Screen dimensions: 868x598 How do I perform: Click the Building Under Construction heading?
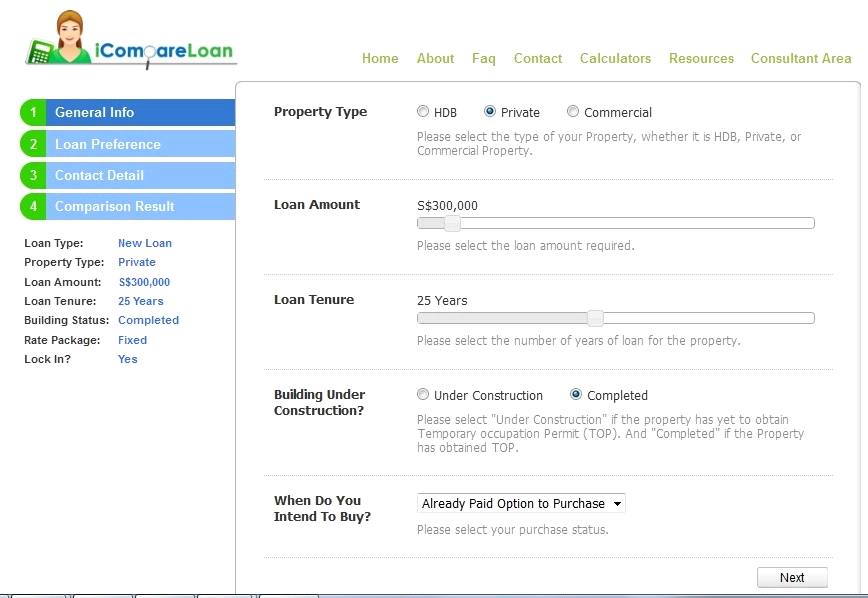click(x=319, y=403)
